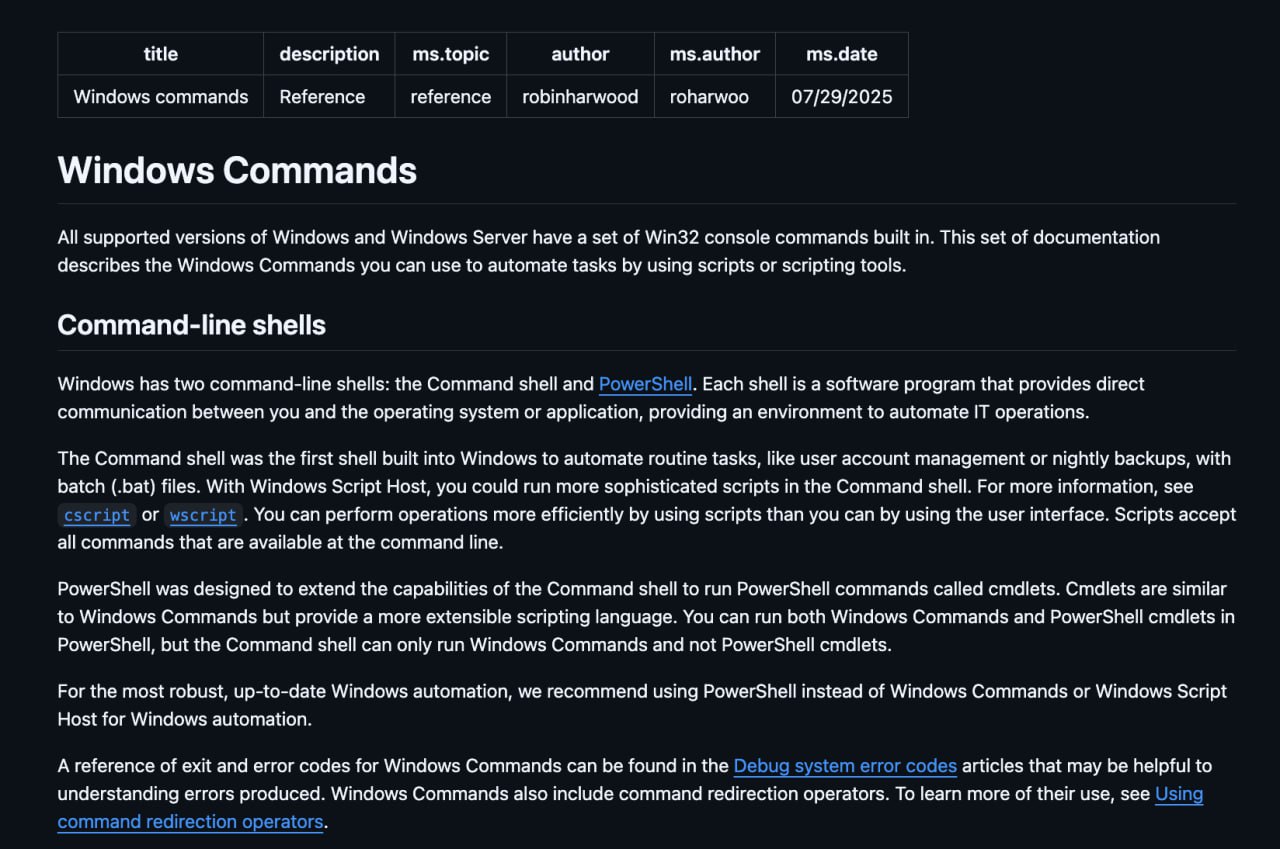Click the robinharwood author cell
This screenshot has width=1280, height=849.
pyautogui.click(x=580, y=97)
